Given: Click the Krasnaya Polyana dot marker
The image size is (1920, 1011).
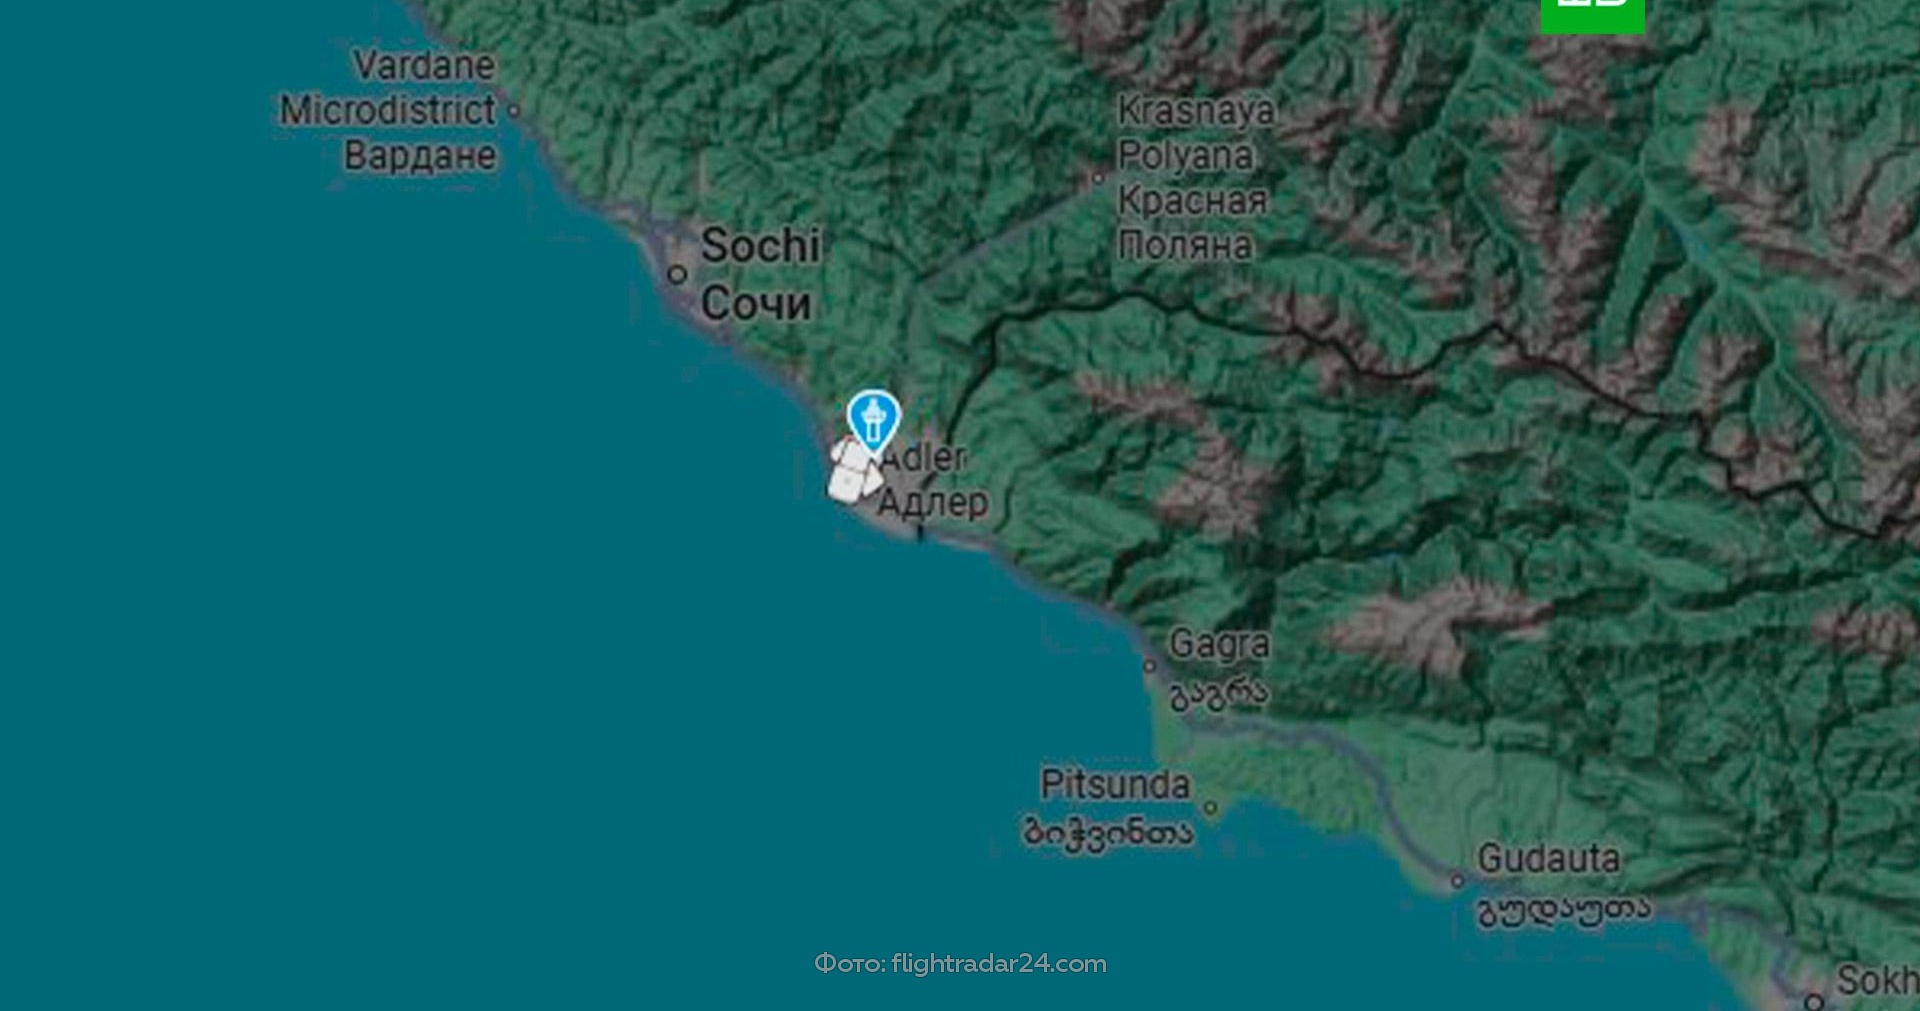Looking at the screenshot, I should (x=1098, y=177).
